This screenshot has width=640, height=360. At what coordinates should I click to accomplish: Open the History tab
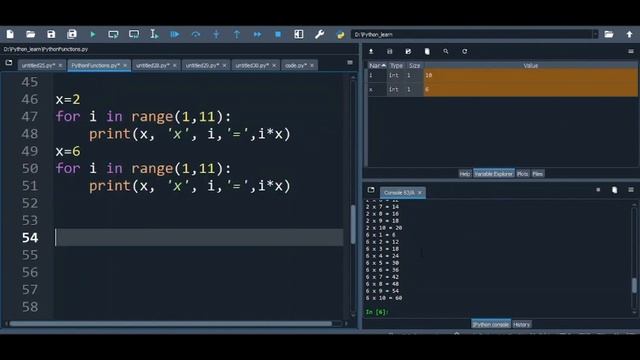522,324
